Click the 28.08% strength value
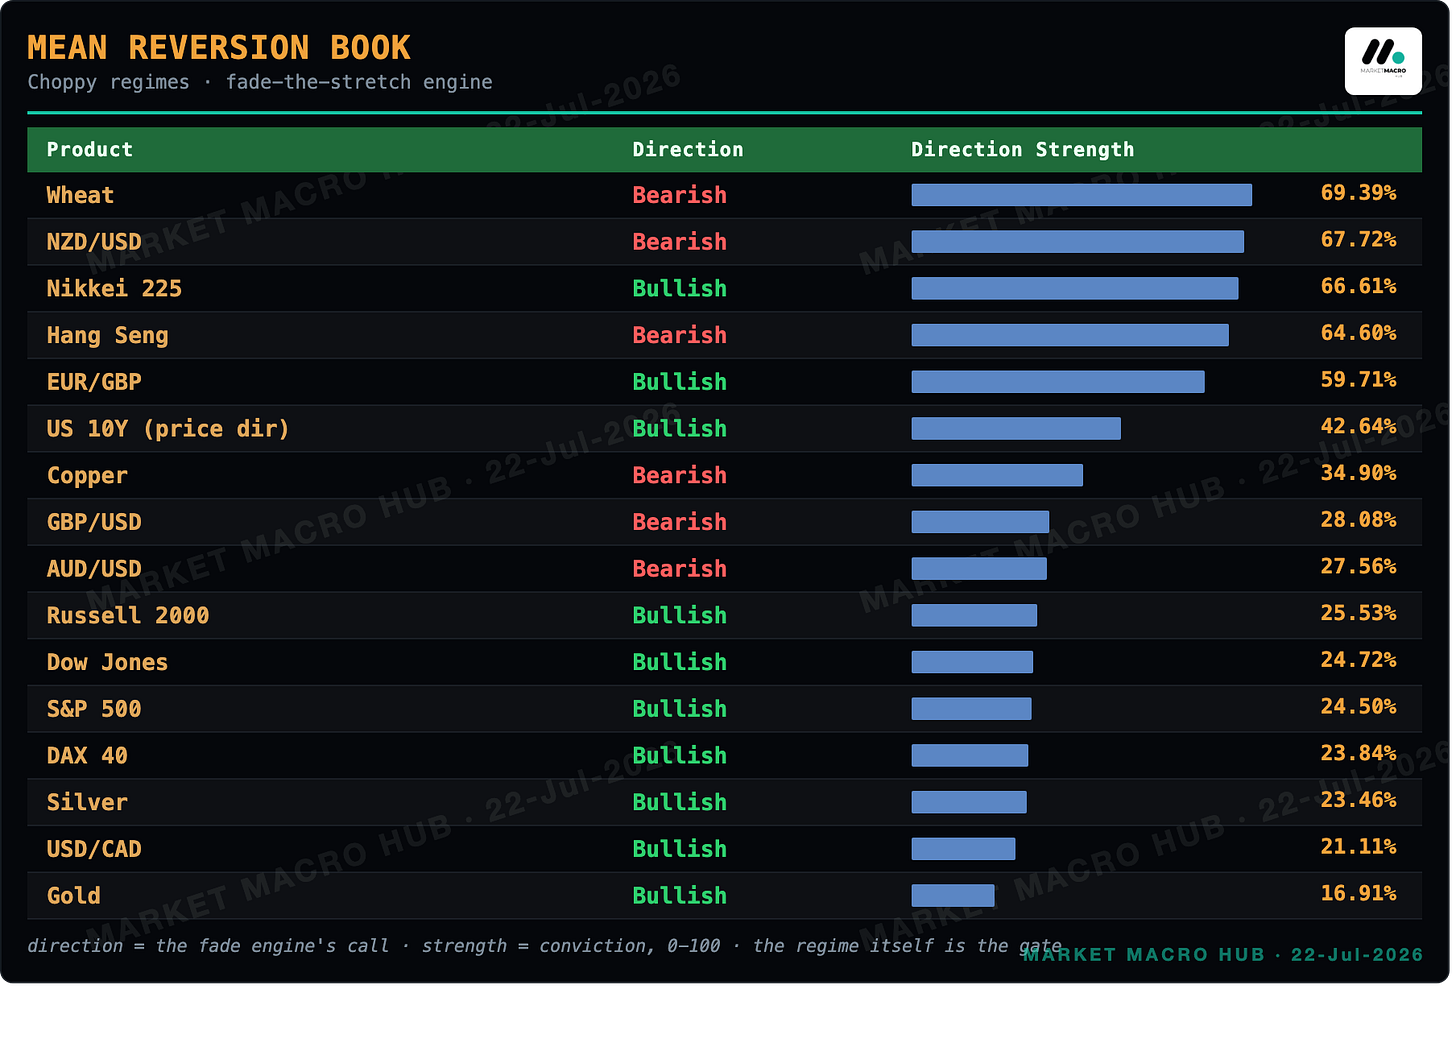Screen dimensions: 1456x1047 tap(1358, 520)
